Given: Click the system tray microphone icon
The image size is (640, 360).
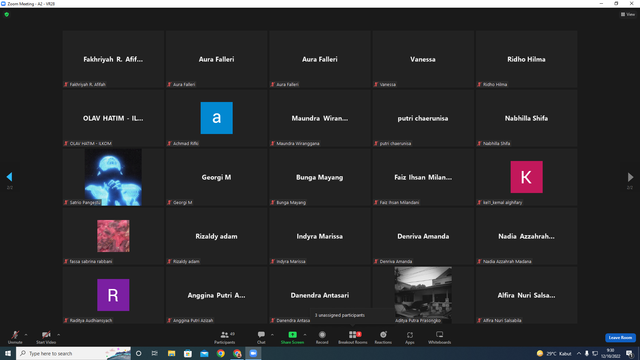Looking at the screenshot, I should pos(587,353).
